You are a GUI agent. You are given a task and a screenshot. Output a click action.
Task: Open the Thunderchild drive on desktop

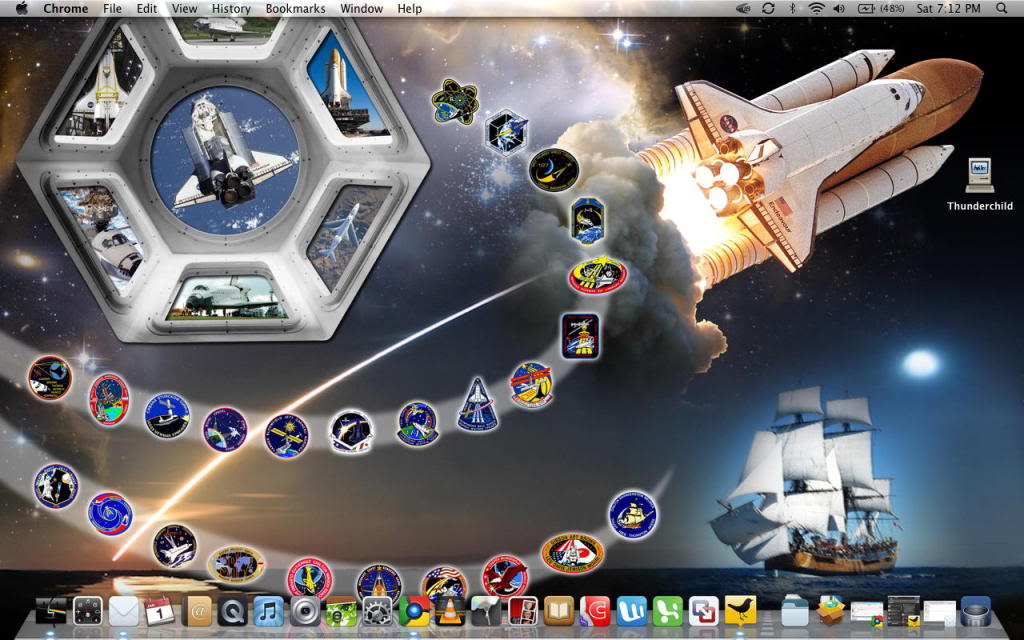pyautogui.click(x=980, y=185)
